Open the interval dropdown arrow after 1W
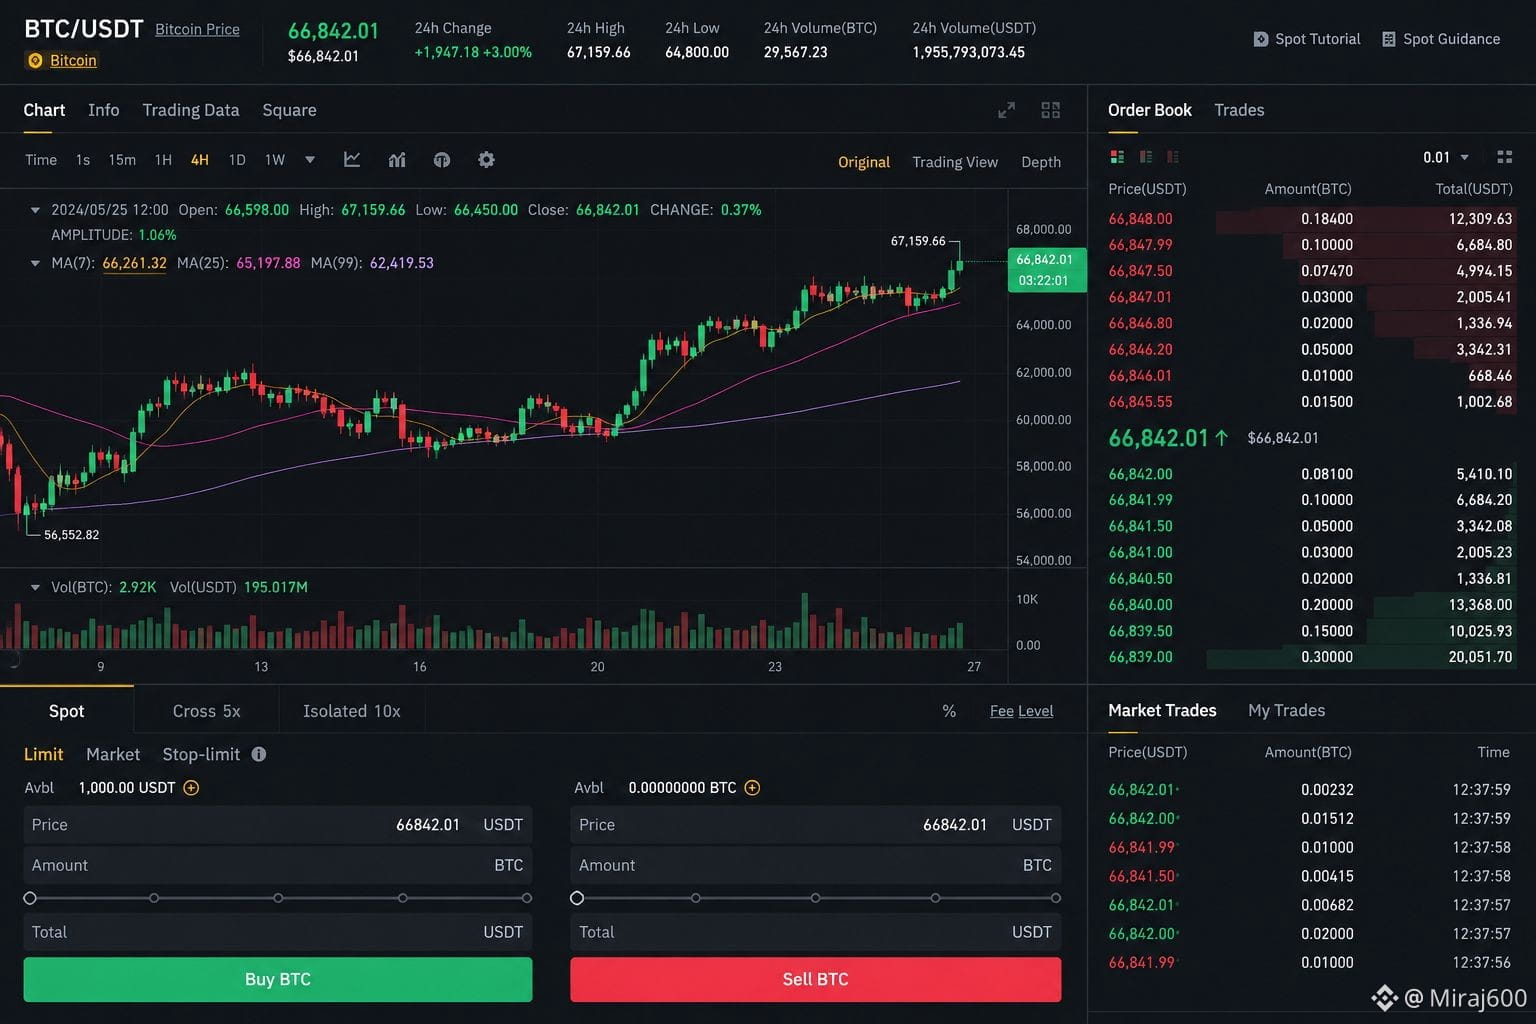Image resolution: width=1536 pixels, height=1024 pixels. coord(310,160)
